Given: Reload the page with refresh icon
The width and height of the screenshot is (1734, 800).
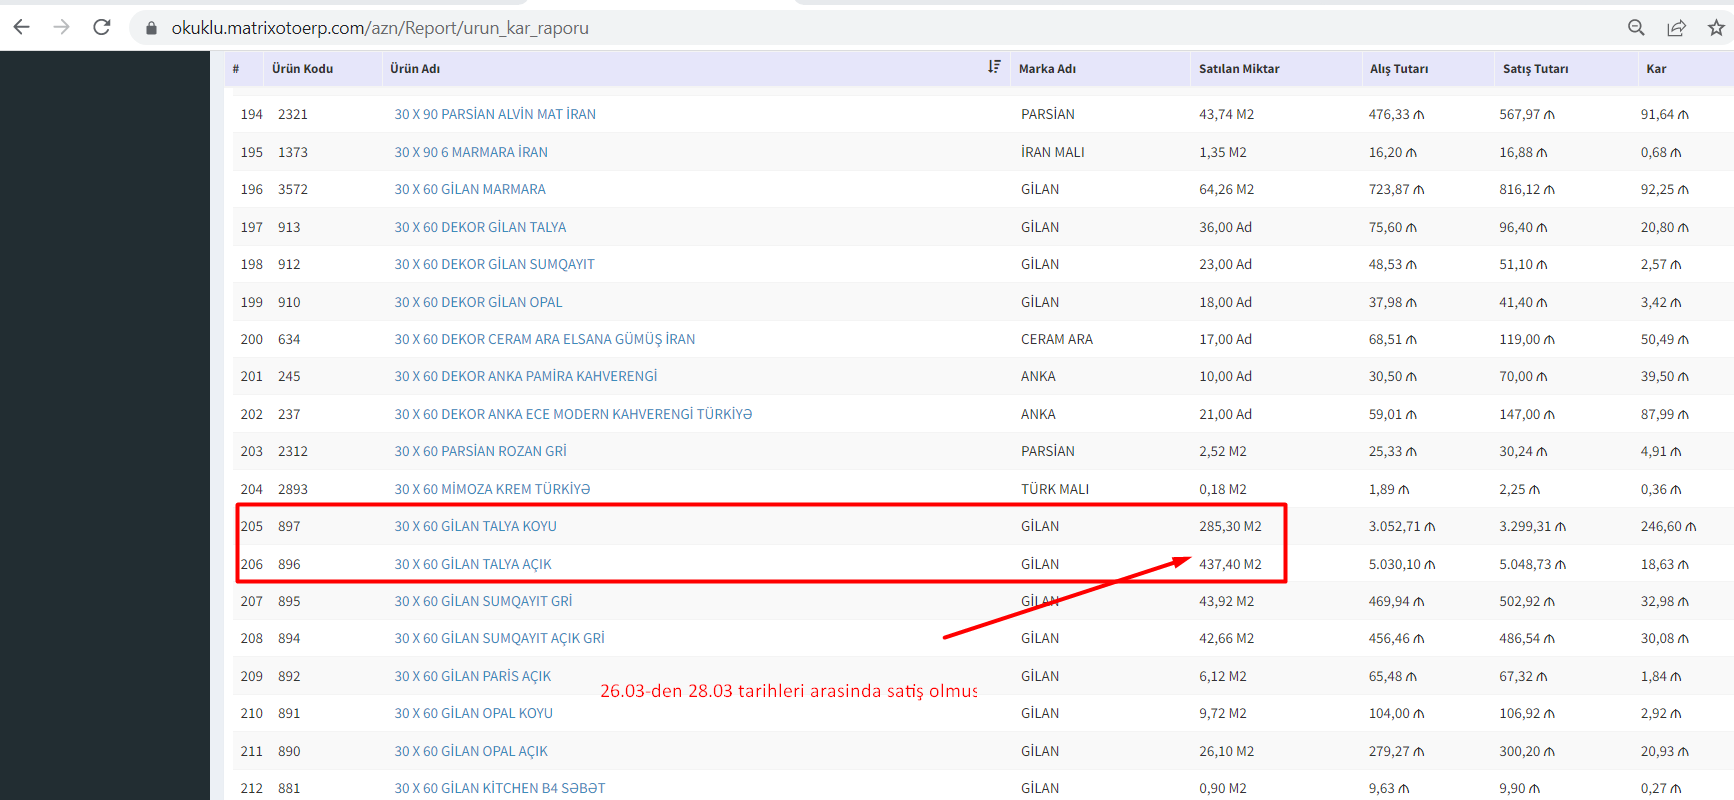Looking at the screenshot, I should coord(102,27).
